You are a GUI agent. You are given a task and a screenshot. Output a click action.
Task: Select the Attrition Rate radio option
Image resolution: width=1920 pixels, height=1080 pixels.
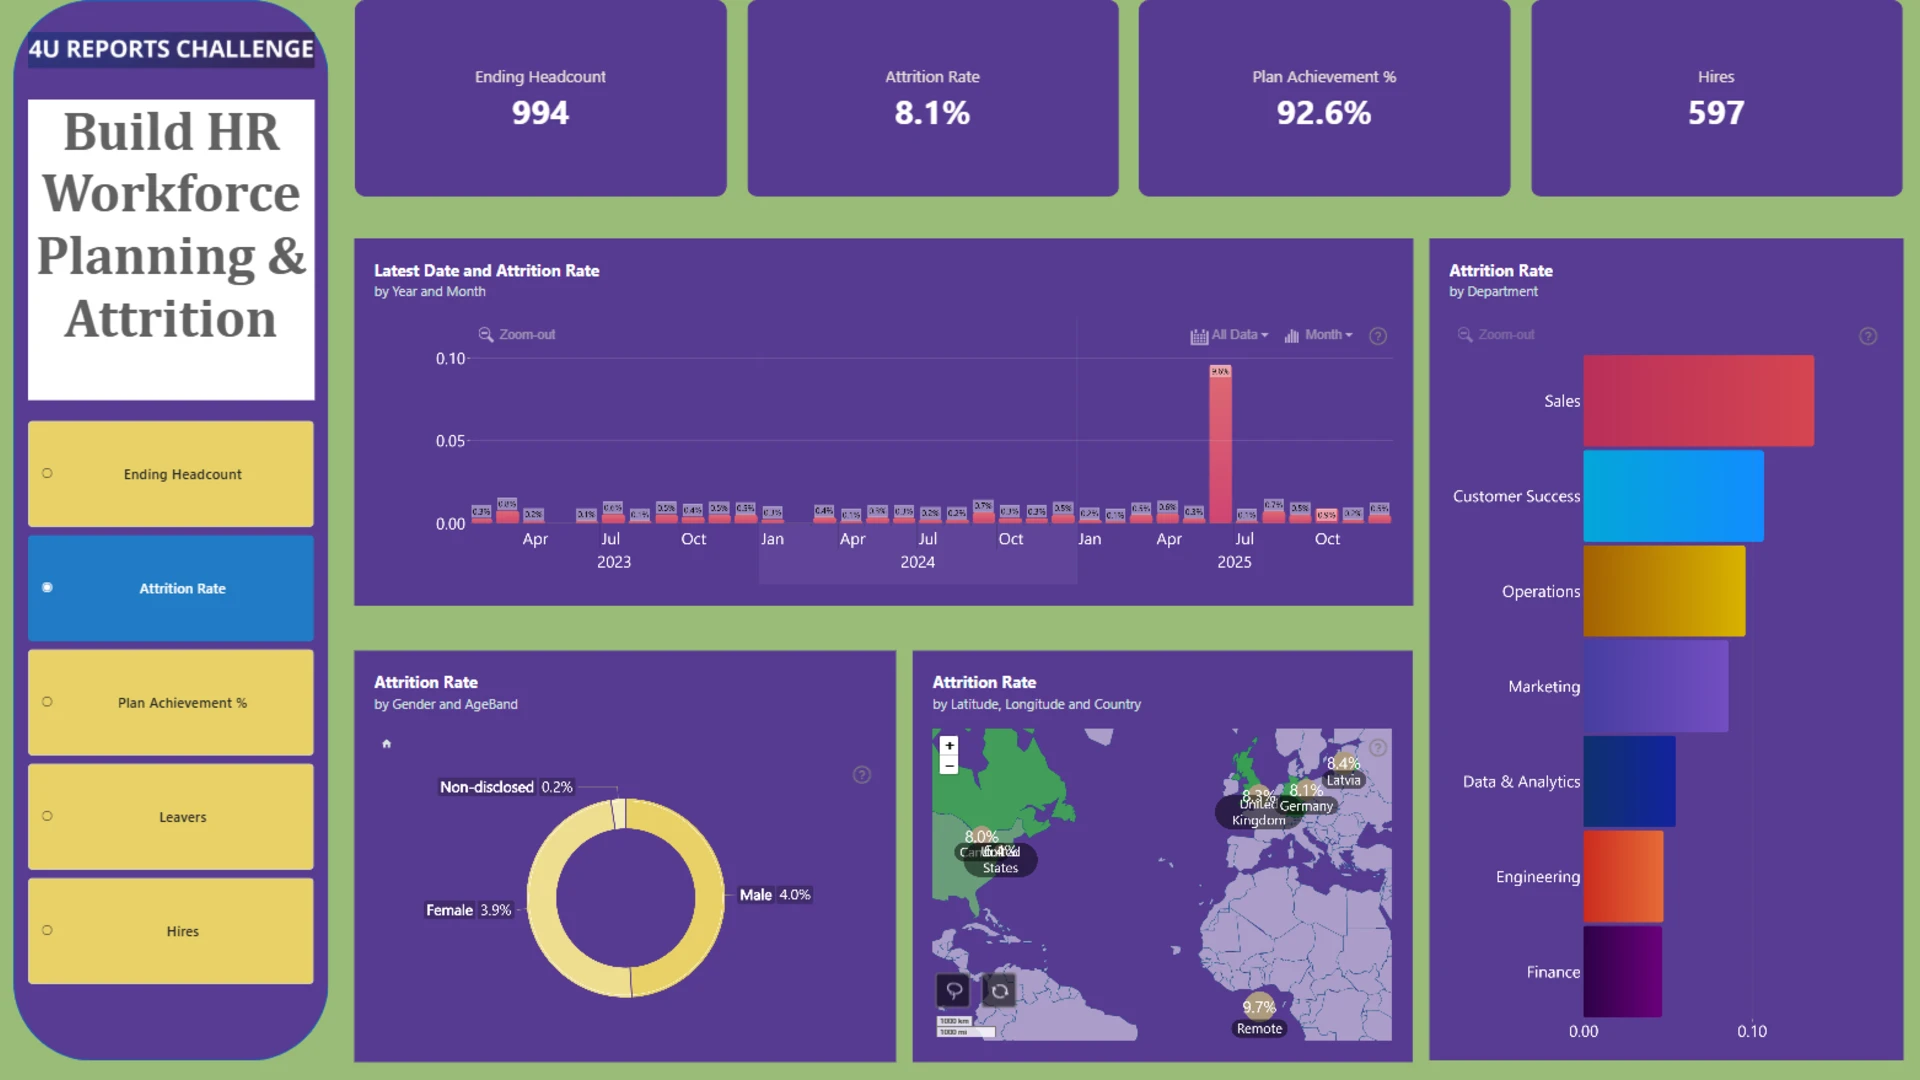pos(47,588)
